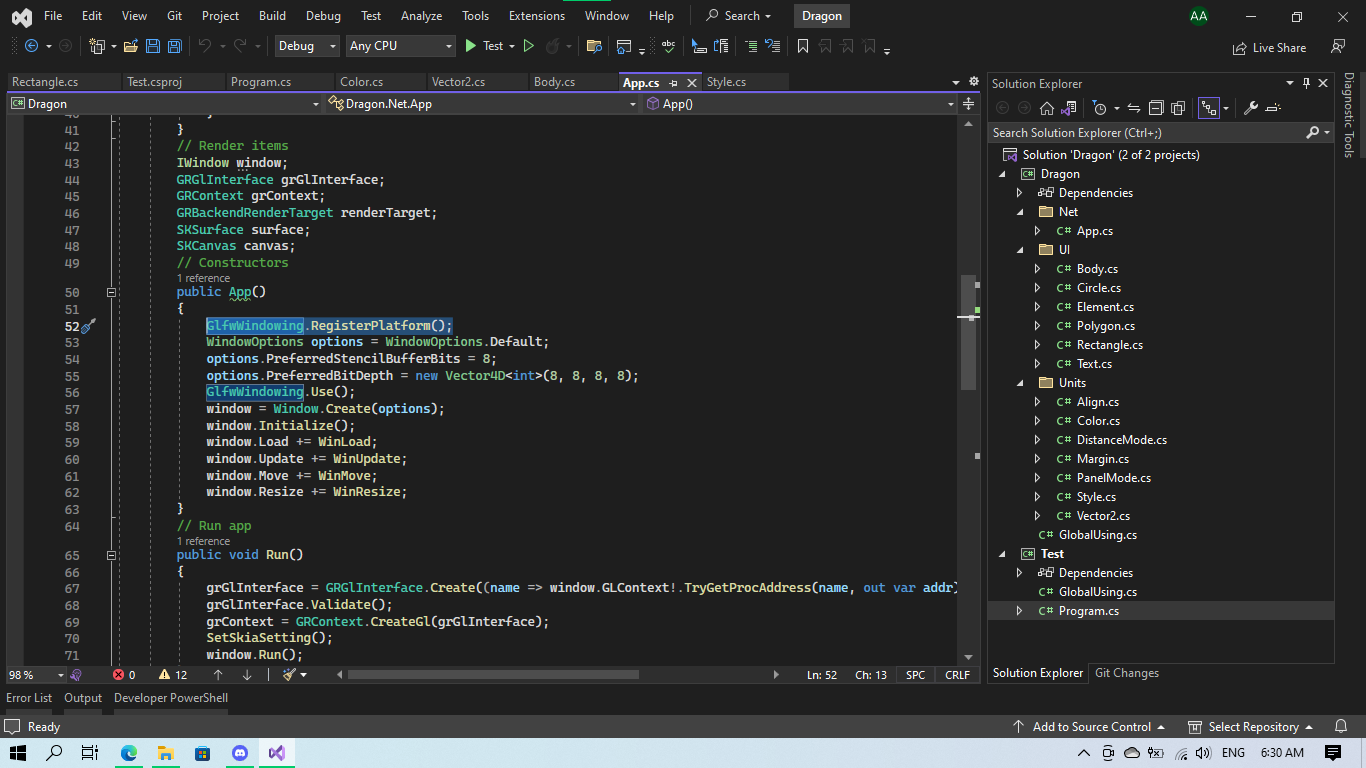
Task: Collapse the Units folder in Solution Explorer
Action: (x=1020, y=383)
